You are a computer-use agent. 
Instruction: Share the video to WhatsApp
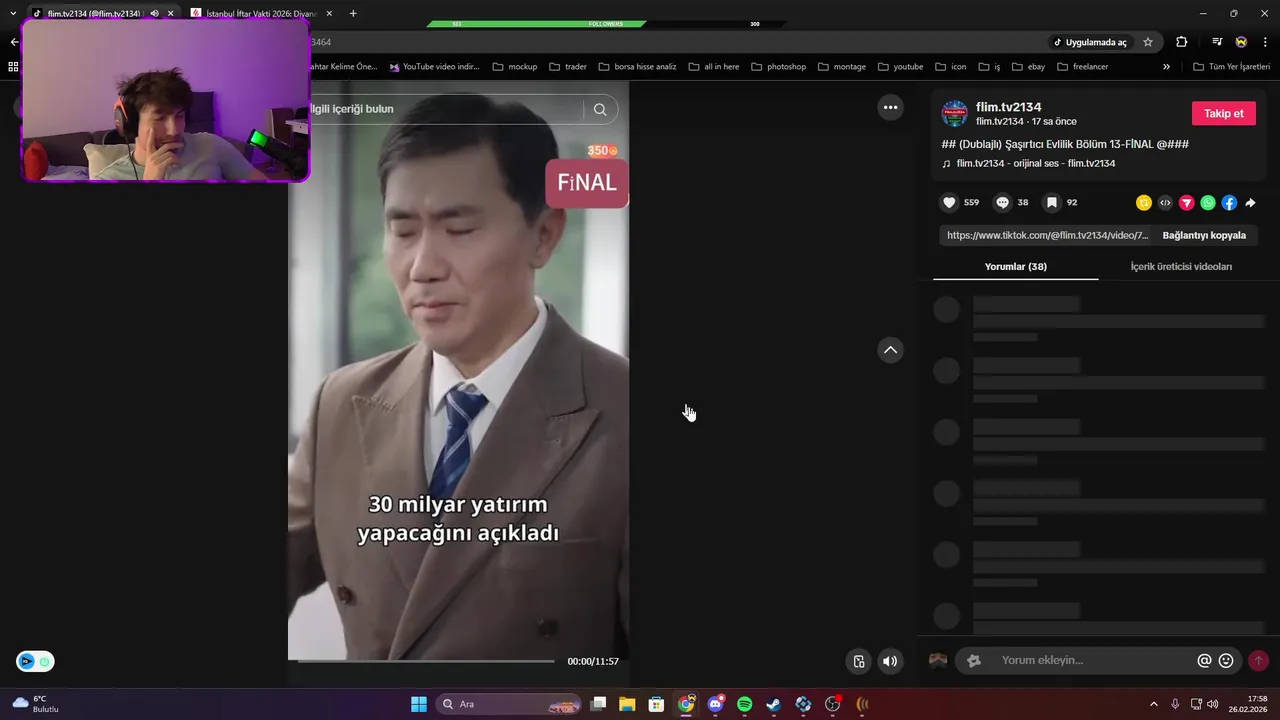1208,202
